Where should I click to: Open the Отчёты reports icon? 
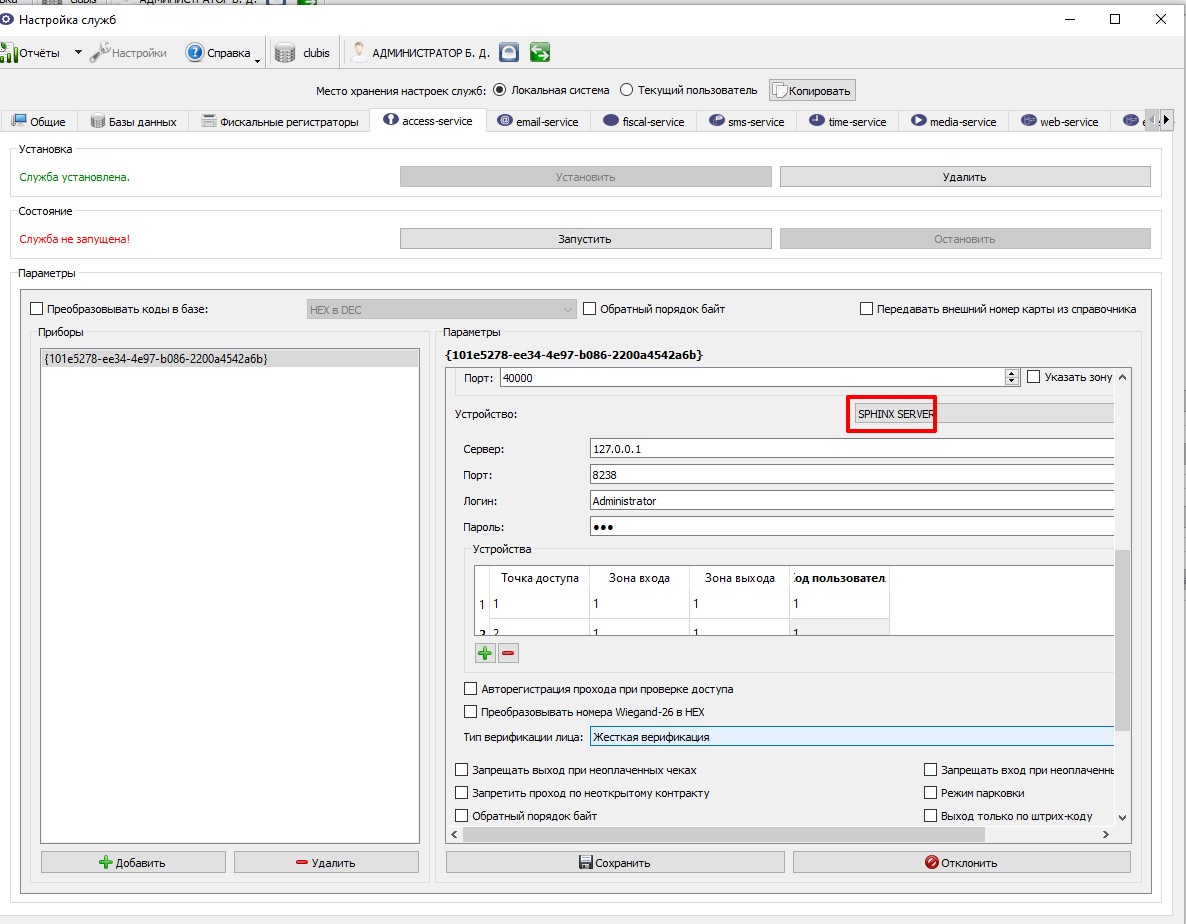8,53
